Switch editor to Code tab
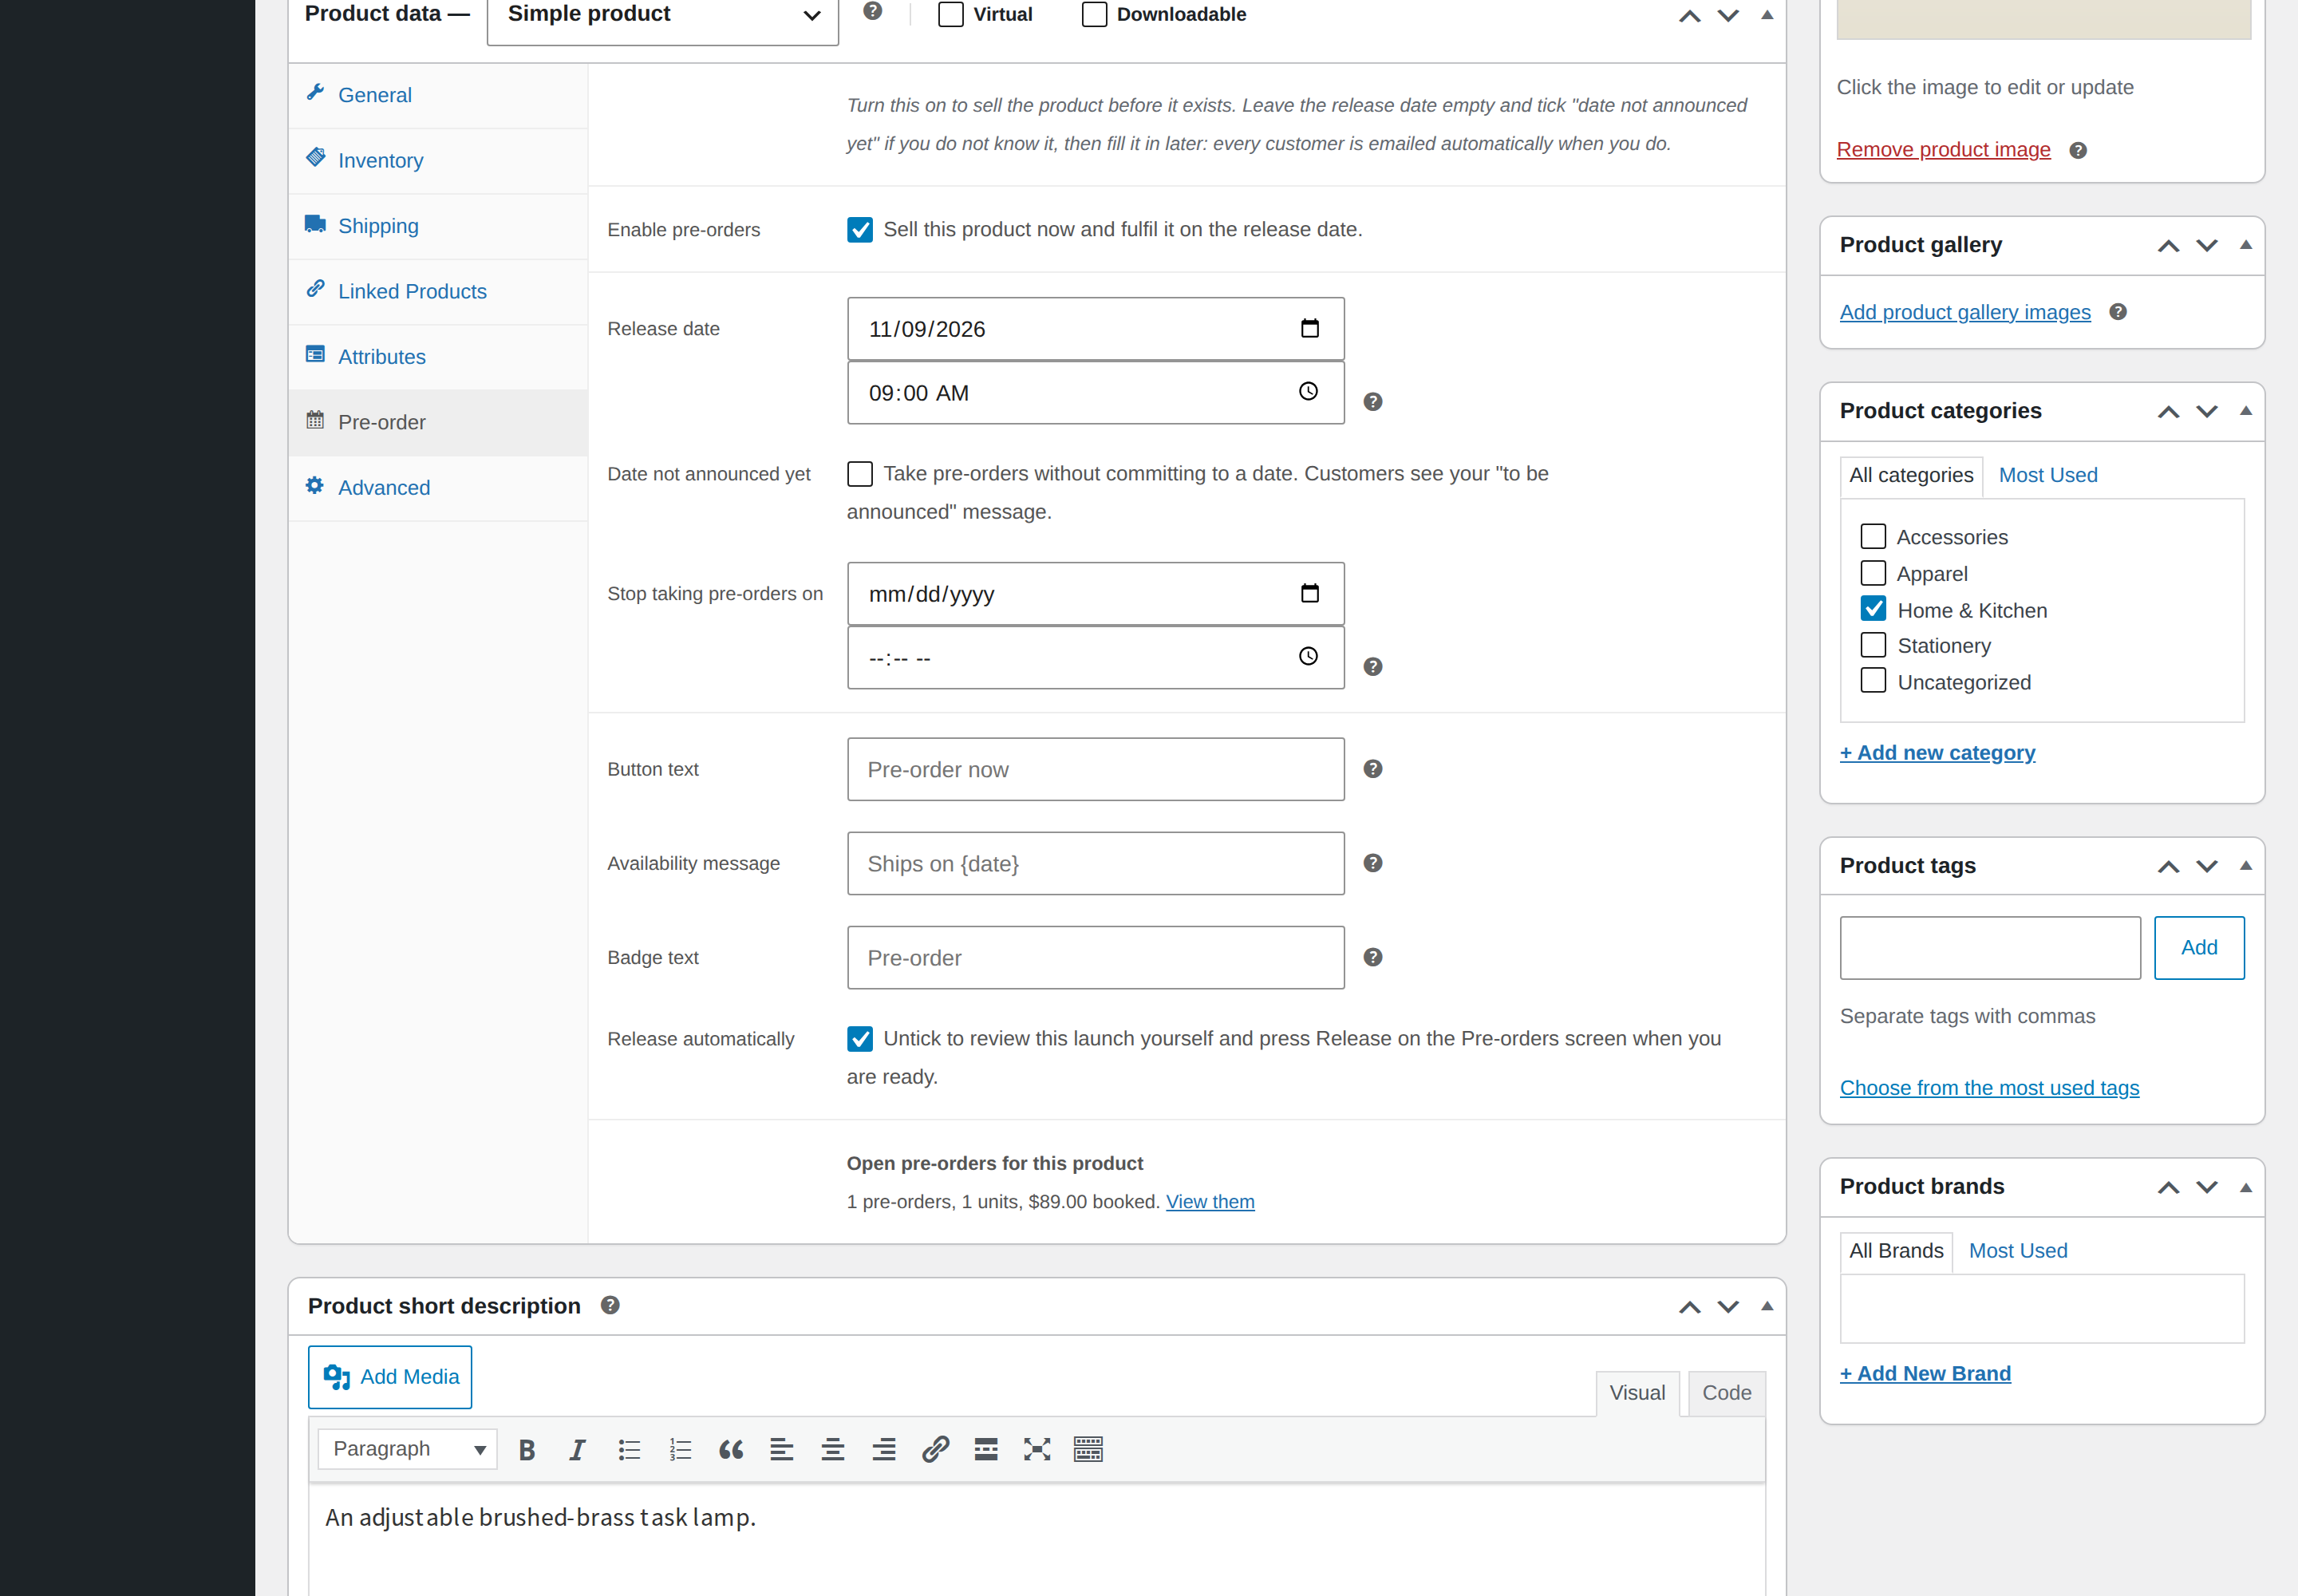This screenshot has width=2298, height=1596. 1726,1393
